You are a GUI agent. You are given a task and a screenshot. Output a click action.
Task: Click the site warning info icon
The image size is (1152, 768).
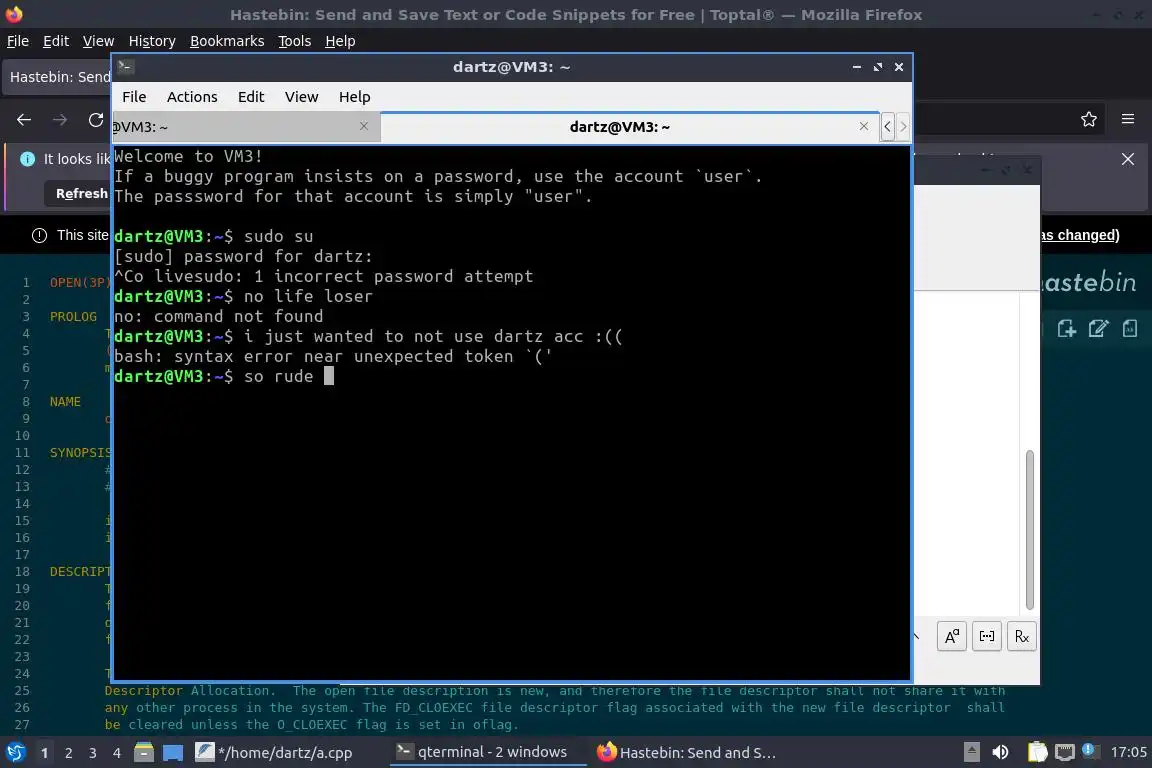coord(39,235)
